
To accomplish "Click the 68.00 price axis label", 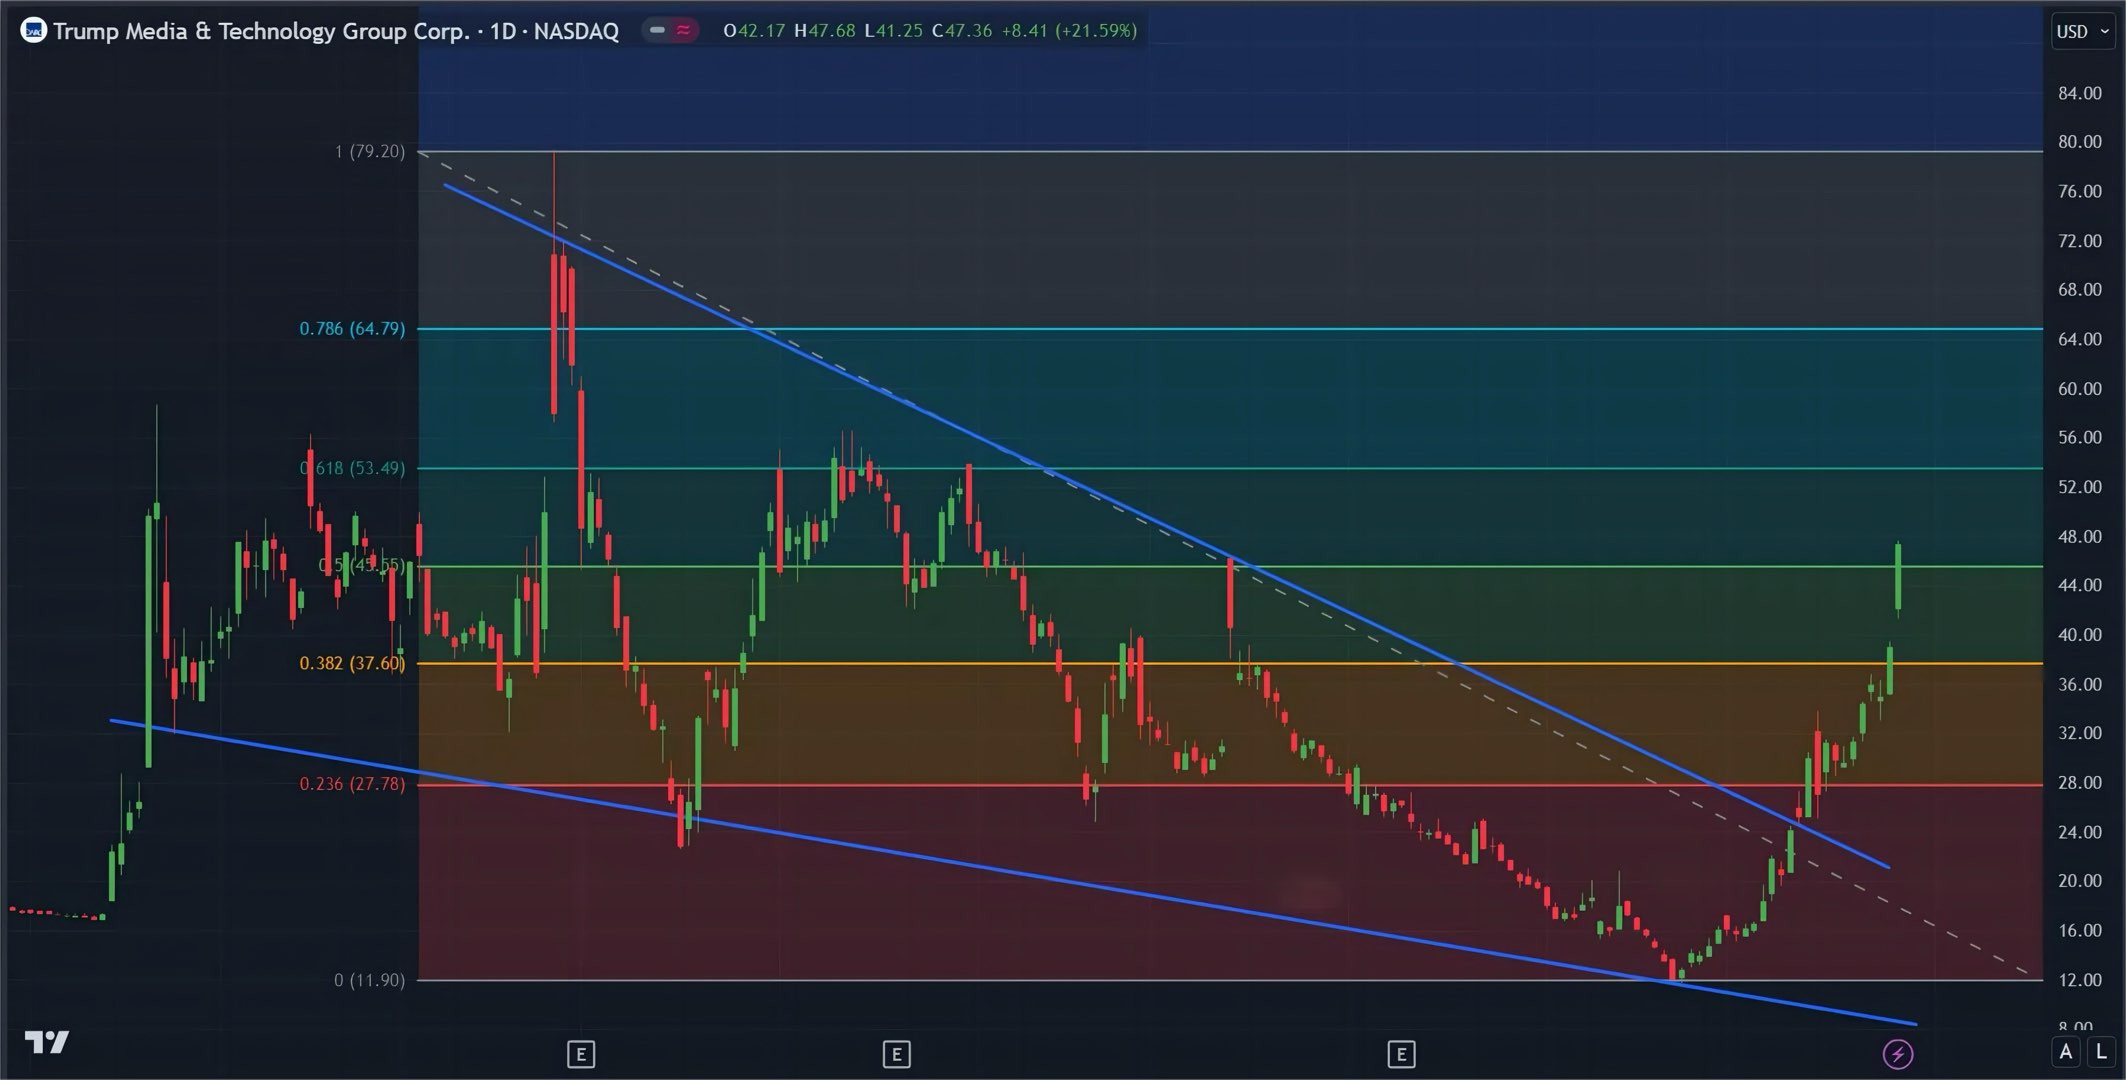I will click(x=2080, y=290).
